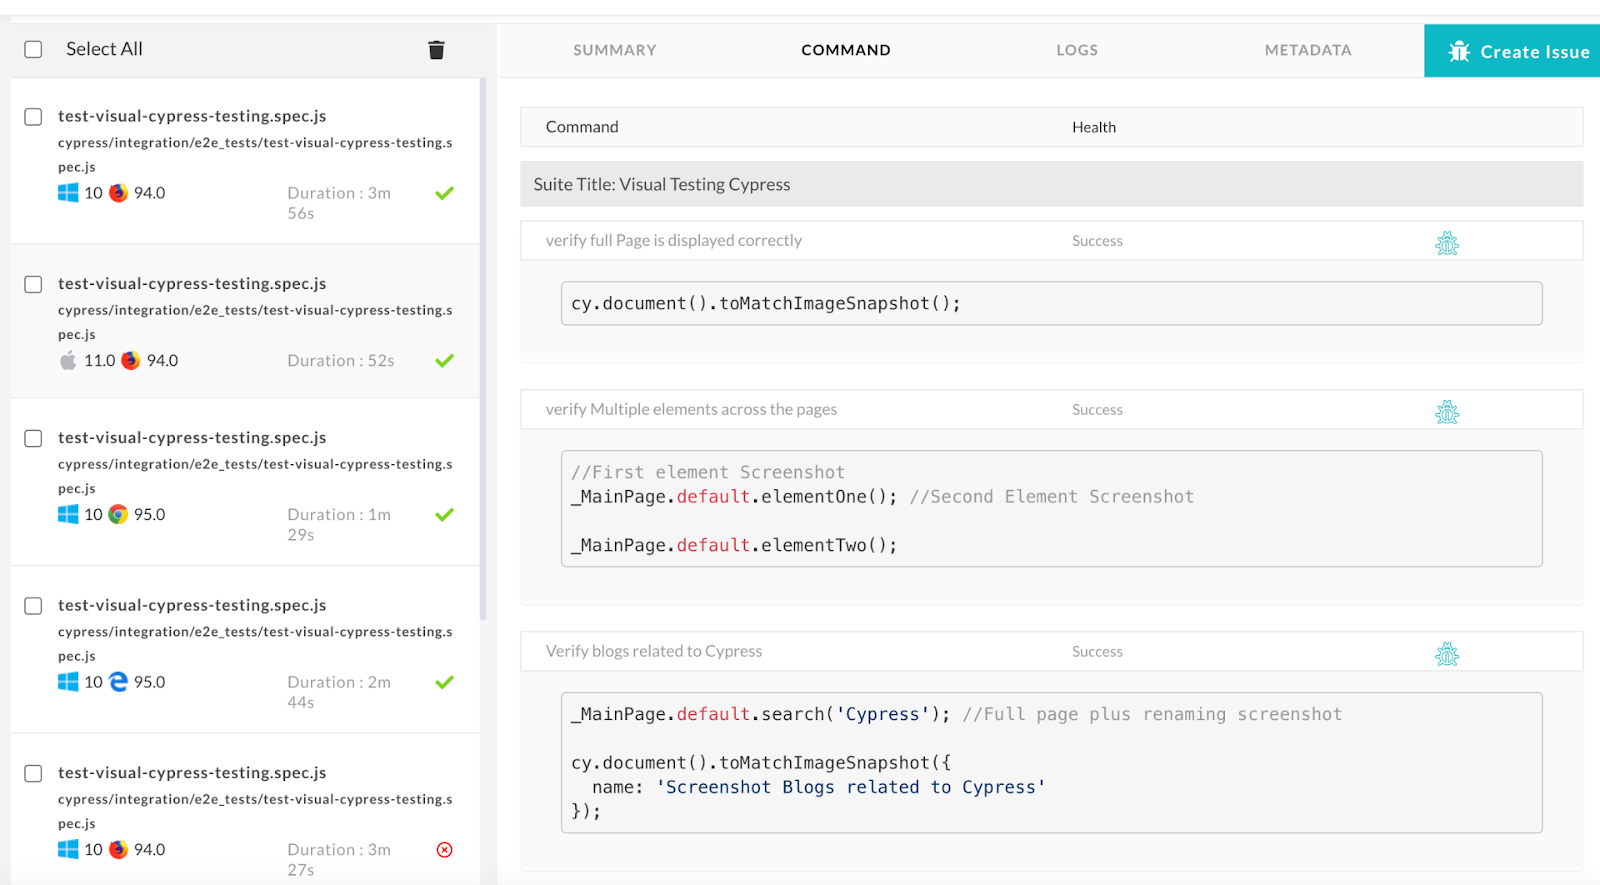Click green checkmark on the 52s test

pyautogui.click(x=445, y=360)
